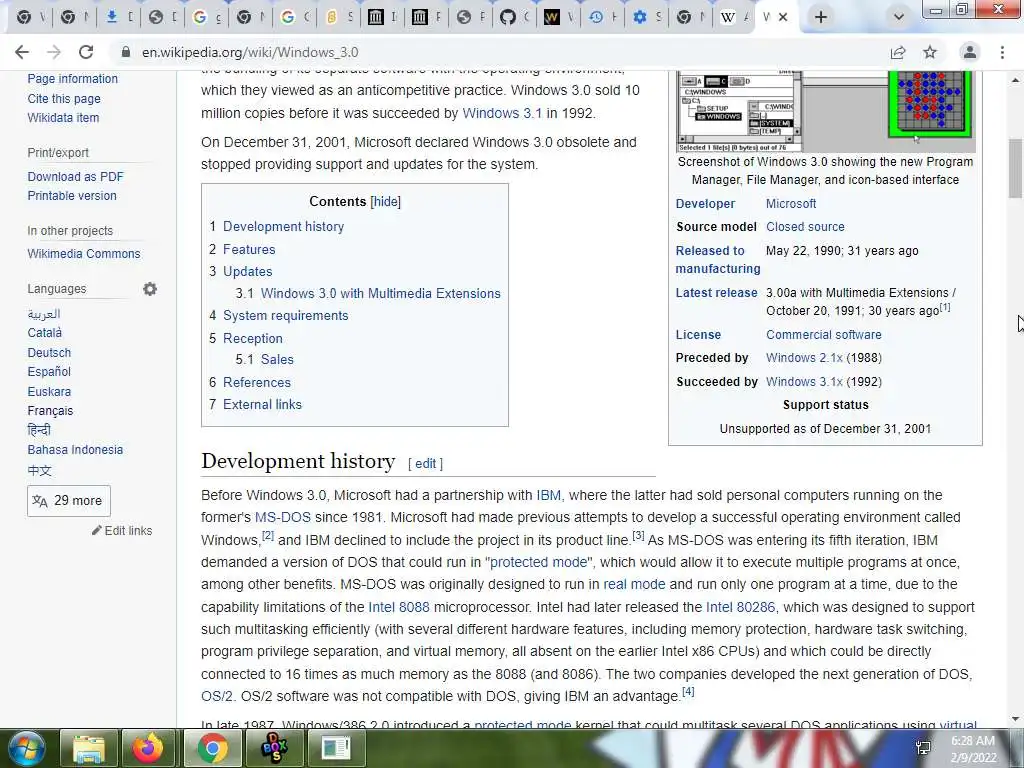Bookmark this page with the star icon
1024x768 pixels.
930,52
